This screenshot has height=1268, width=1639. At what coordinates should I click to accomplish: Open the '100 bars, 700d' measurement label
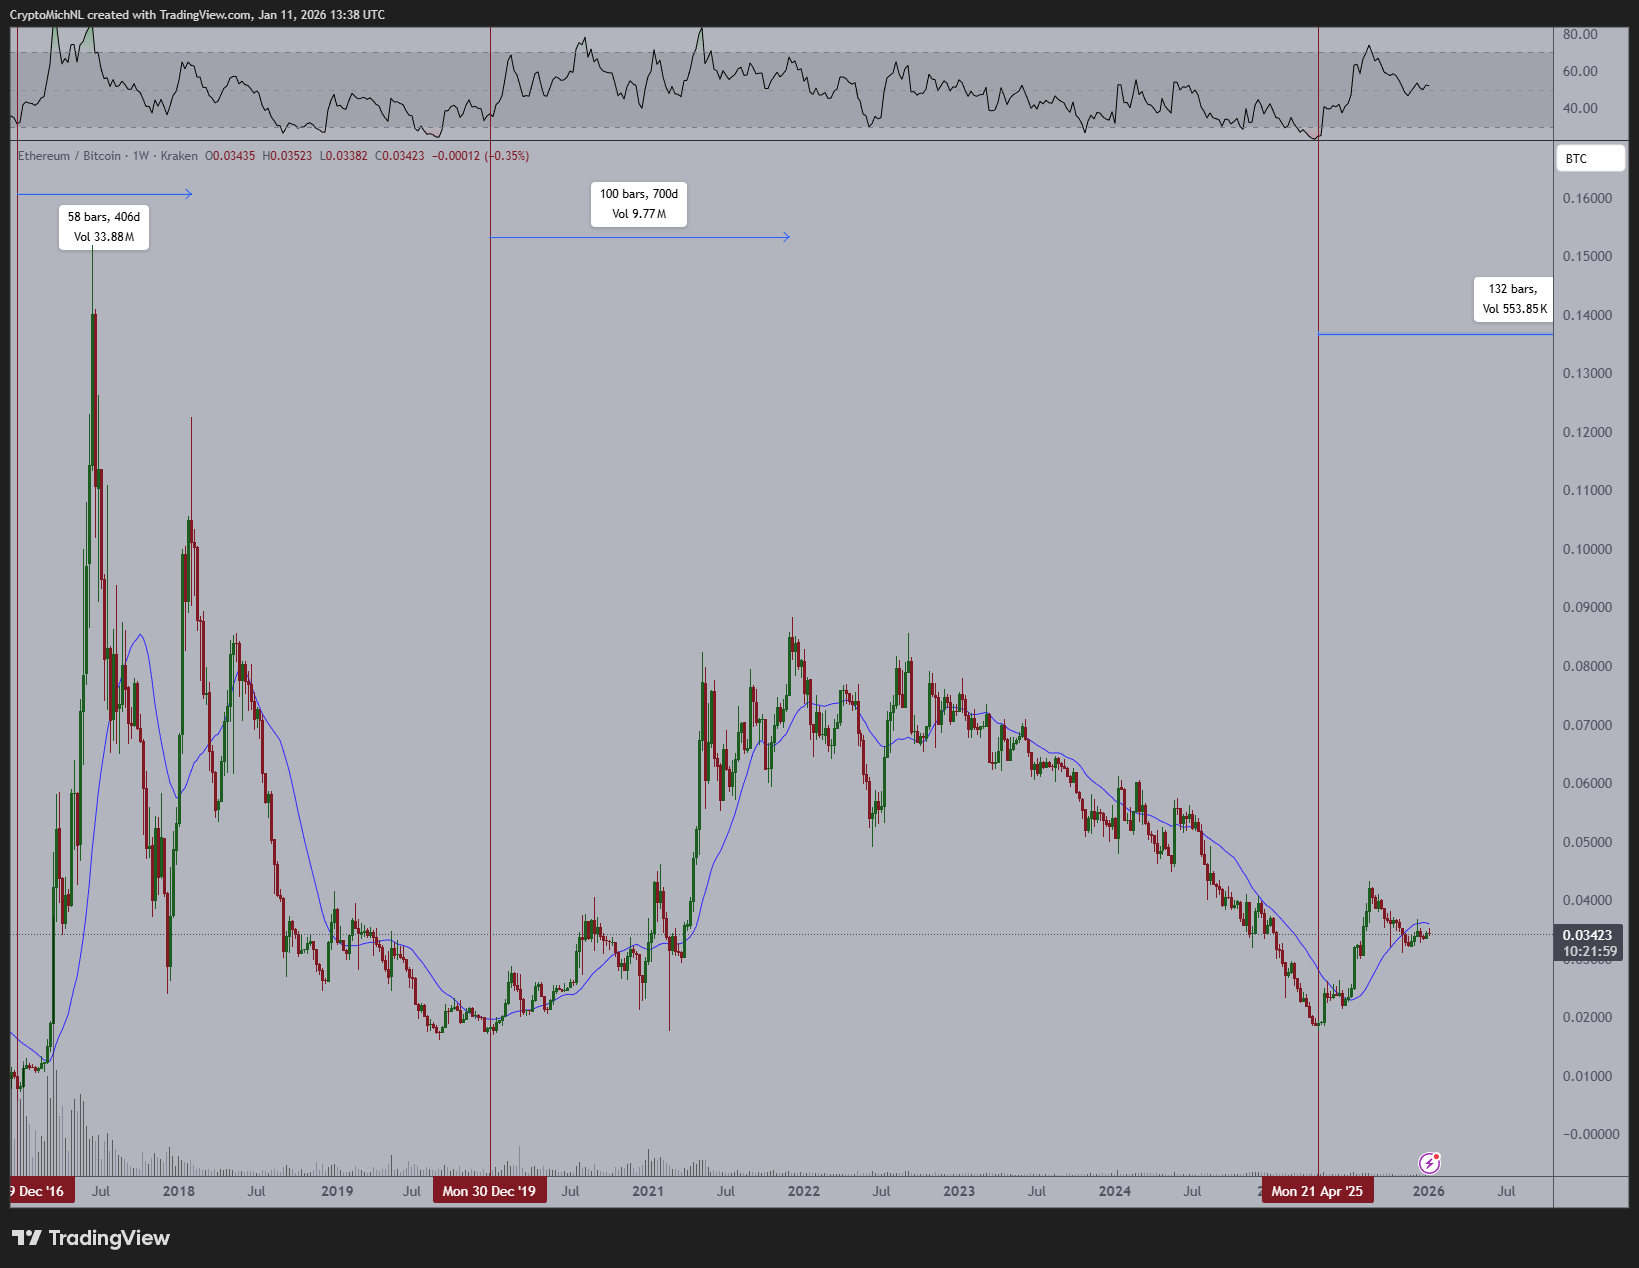(638, 204)
